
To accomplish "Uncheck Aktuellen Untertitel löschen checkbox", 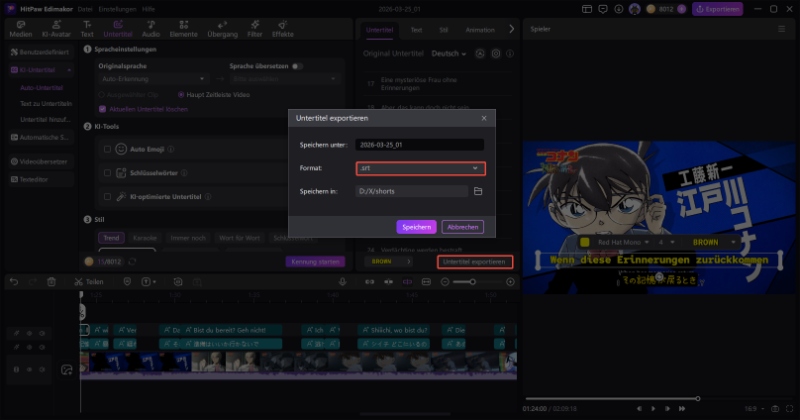I will tap(103, 109).
